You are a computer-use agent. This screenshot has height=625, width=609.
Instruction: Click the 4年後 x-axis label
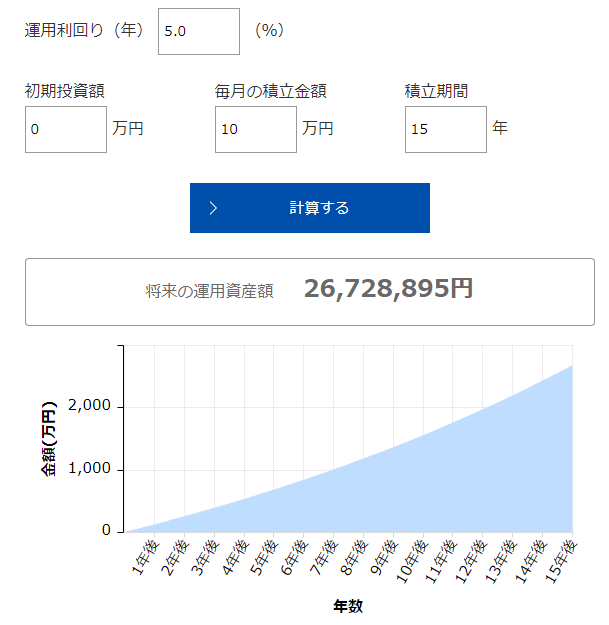point(235,558)
